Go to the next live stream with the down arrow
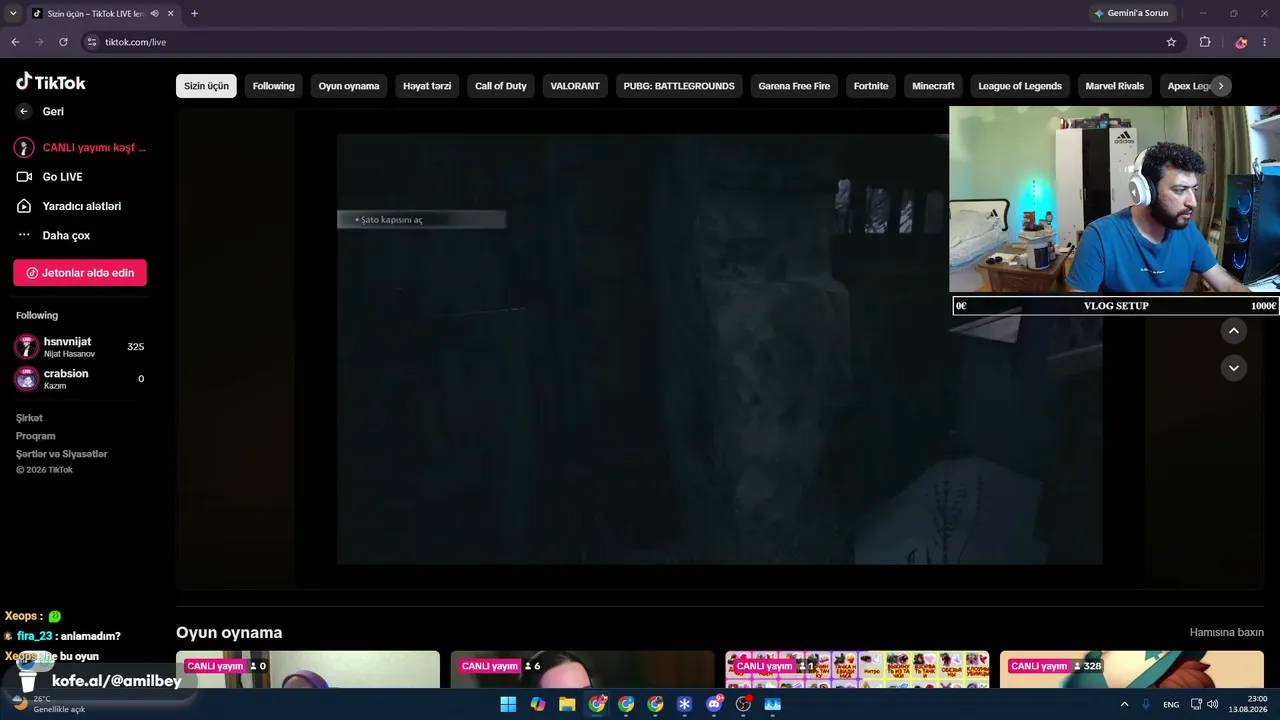 [1234, 368]
